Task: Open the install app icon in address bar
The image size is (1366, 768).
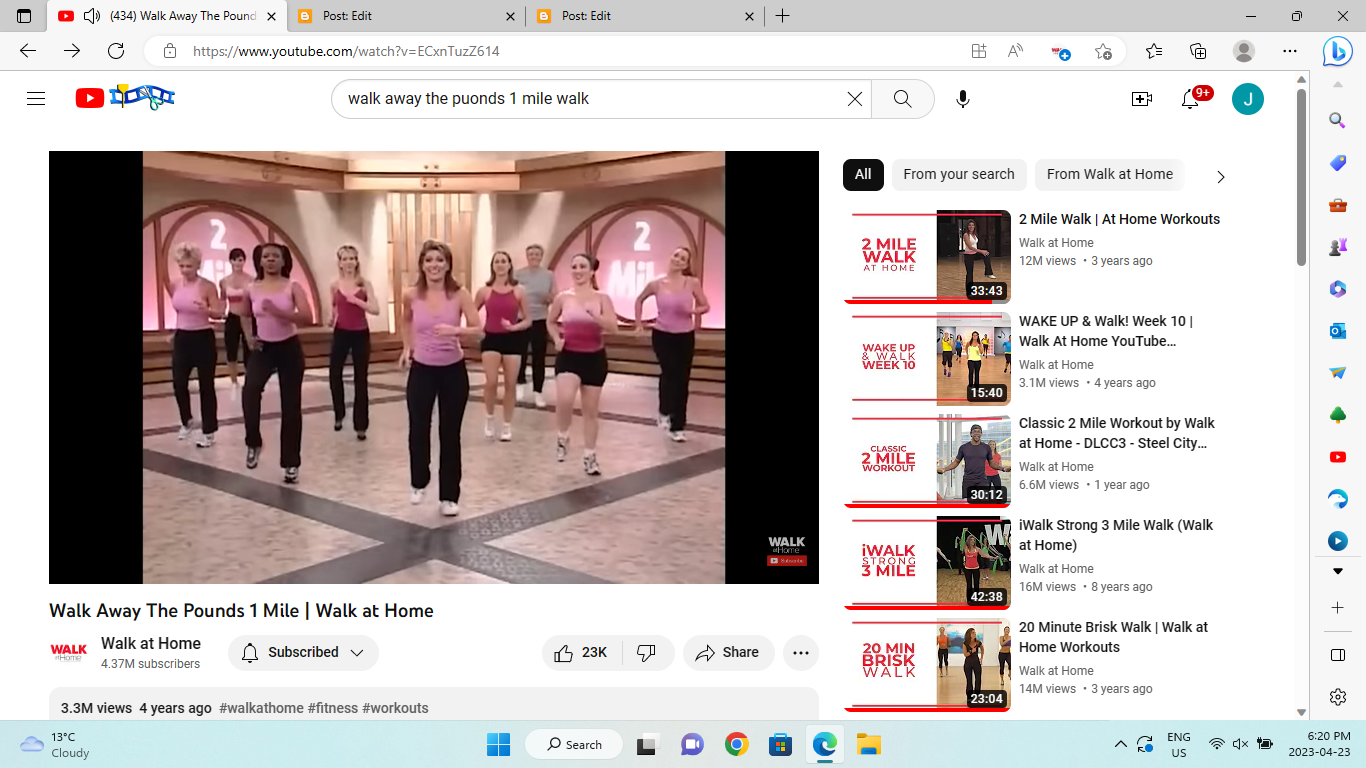Action: 978,51
